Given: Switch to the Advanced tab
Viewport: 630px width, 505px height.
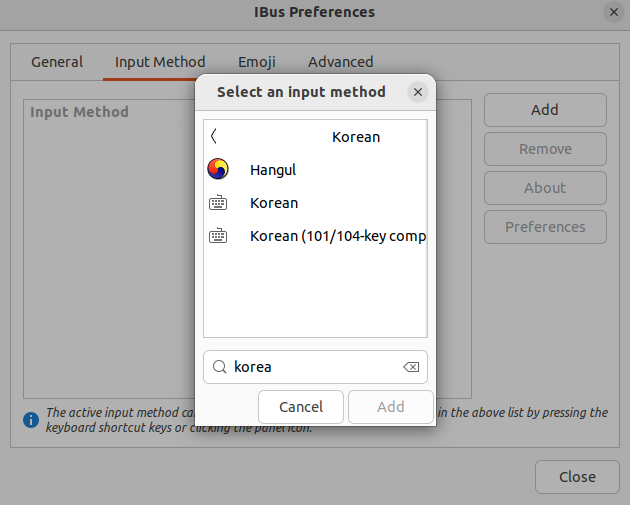Looking at the screenshot, I should pyautogui.click(x=341, y=62).
